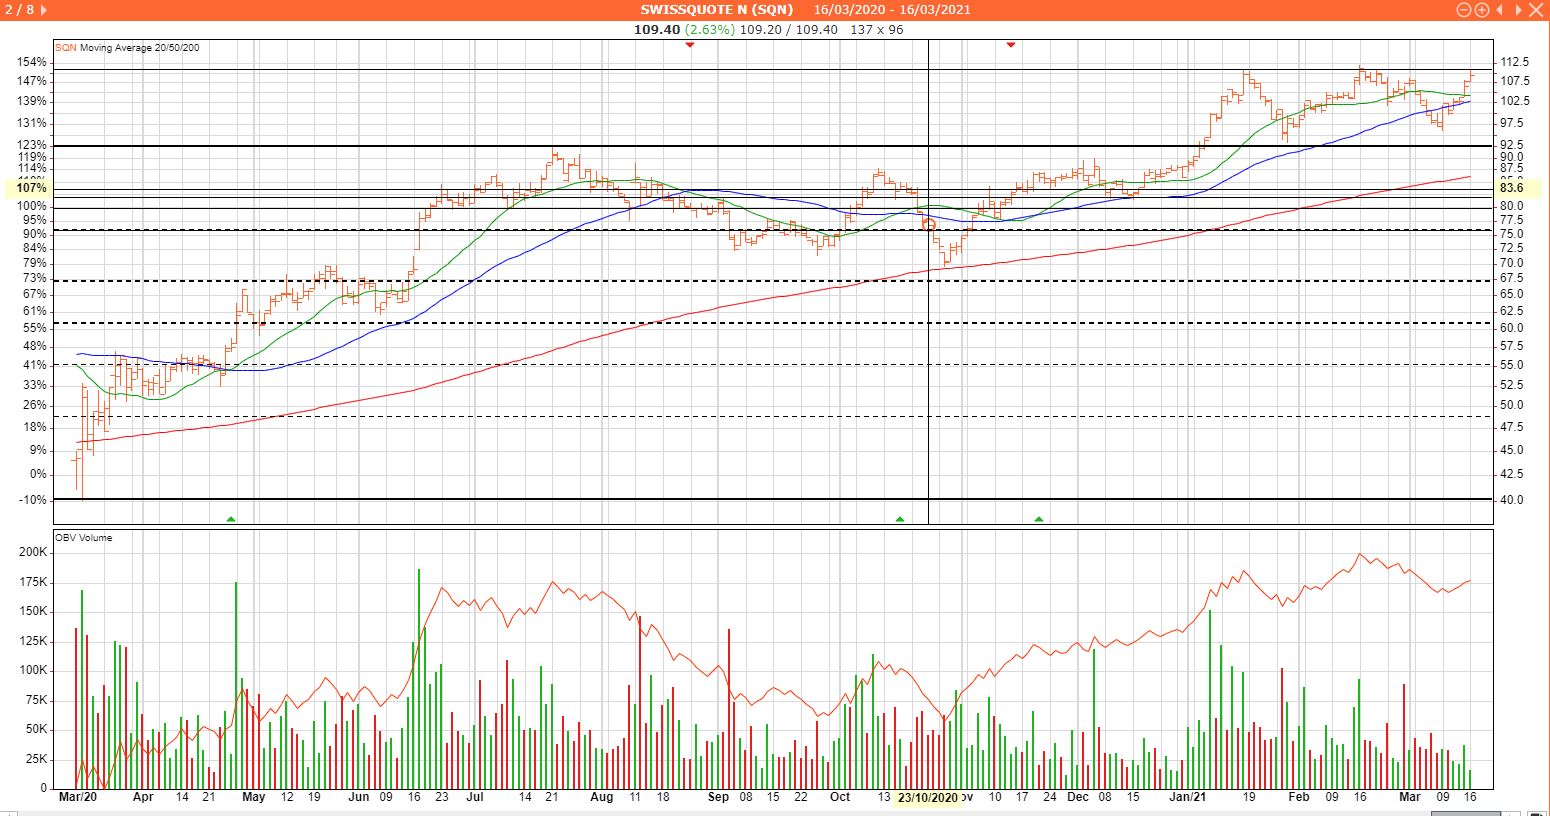Image resolution: width=1550 pixels, height=816 pixels.
Task: Click the highlighted 23/10/2020 date label
Action: coord(927,798)
